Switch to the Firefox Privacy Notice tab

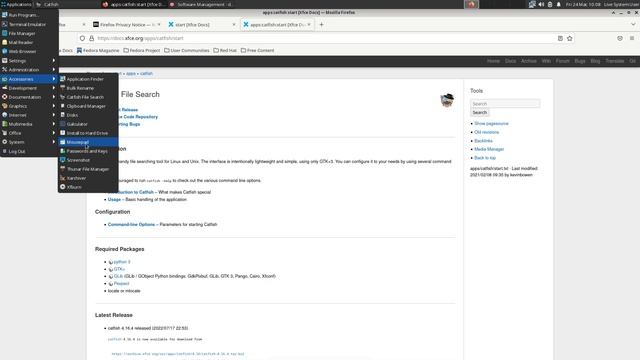[x=127, y=24]
